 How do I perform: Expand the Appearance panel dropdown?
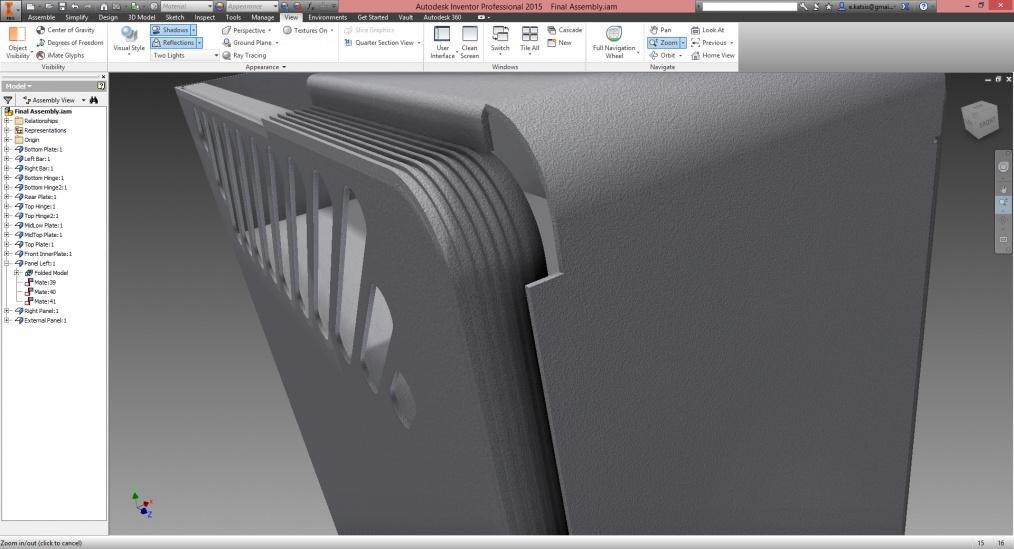pyautogui.click(x=266, y=67)
